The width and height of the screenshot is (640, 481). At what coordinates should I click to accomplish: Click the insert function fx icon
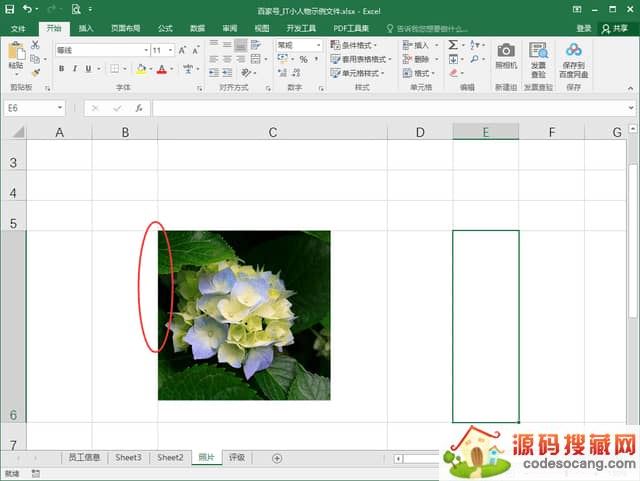[138, 108]
